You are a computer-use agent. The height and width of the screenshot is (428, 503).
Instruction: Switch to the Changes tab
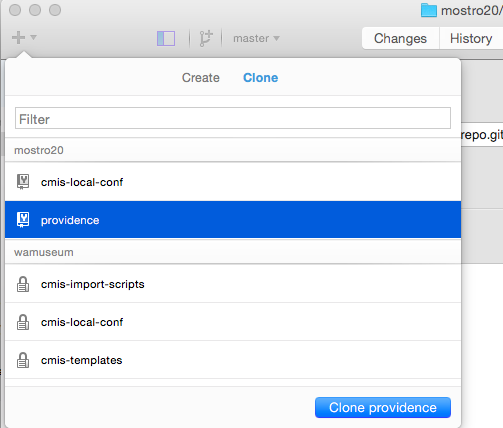tap(400, 38)
